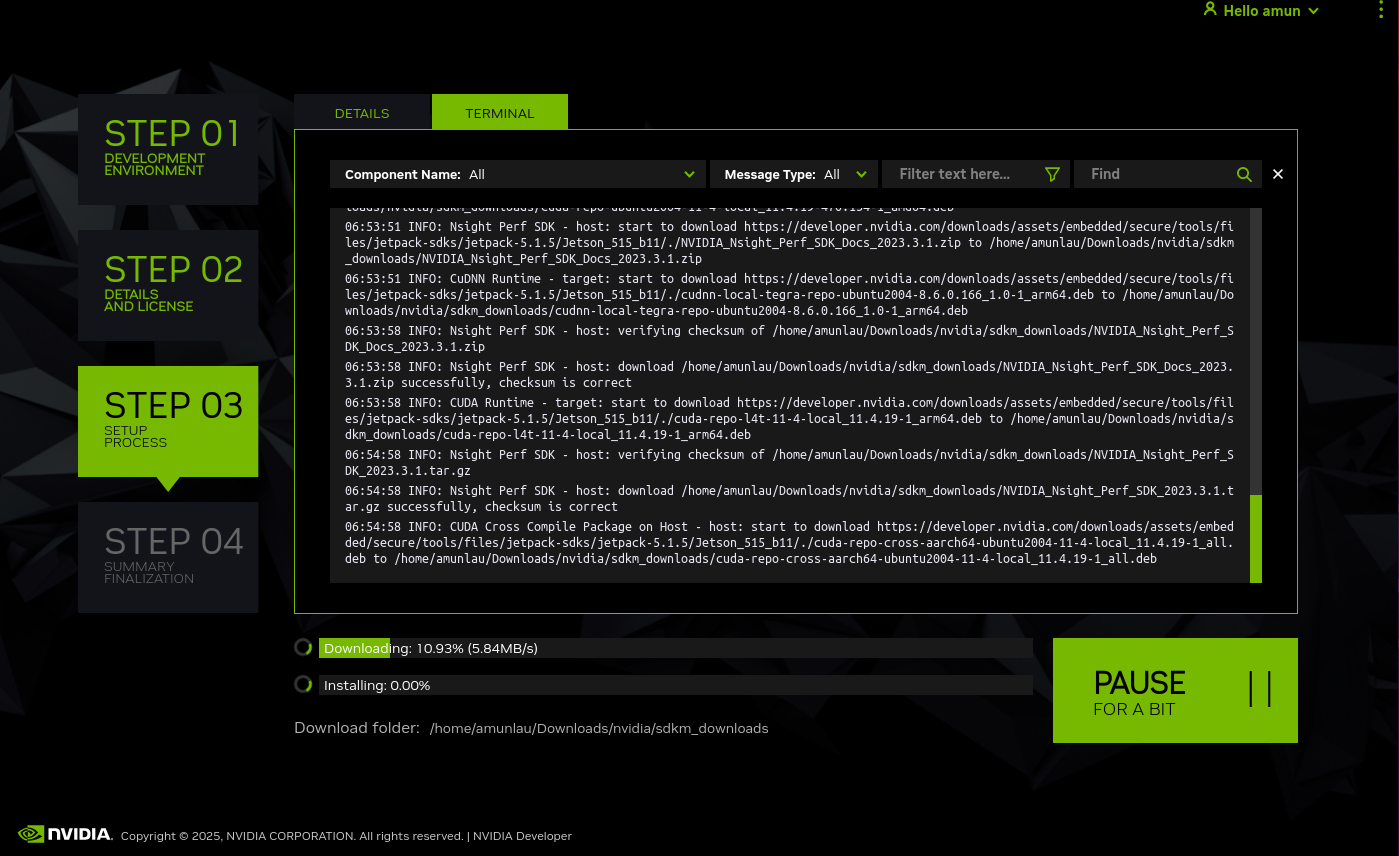The width and height of the screenshot is (1399, 856).
Task: Select STEP 04 Summary Finalization
Action: (x=168, y=557)
